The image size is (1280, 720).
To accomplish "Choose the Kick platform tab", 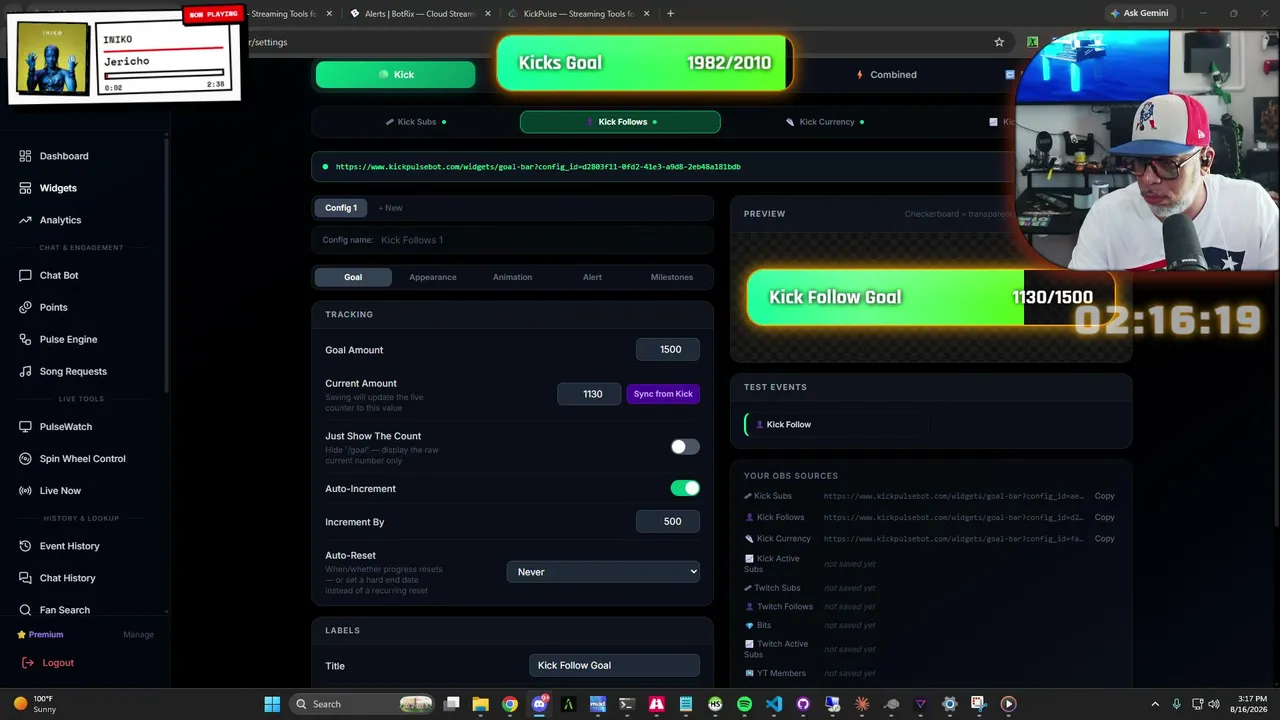I will tap(396, 75).
